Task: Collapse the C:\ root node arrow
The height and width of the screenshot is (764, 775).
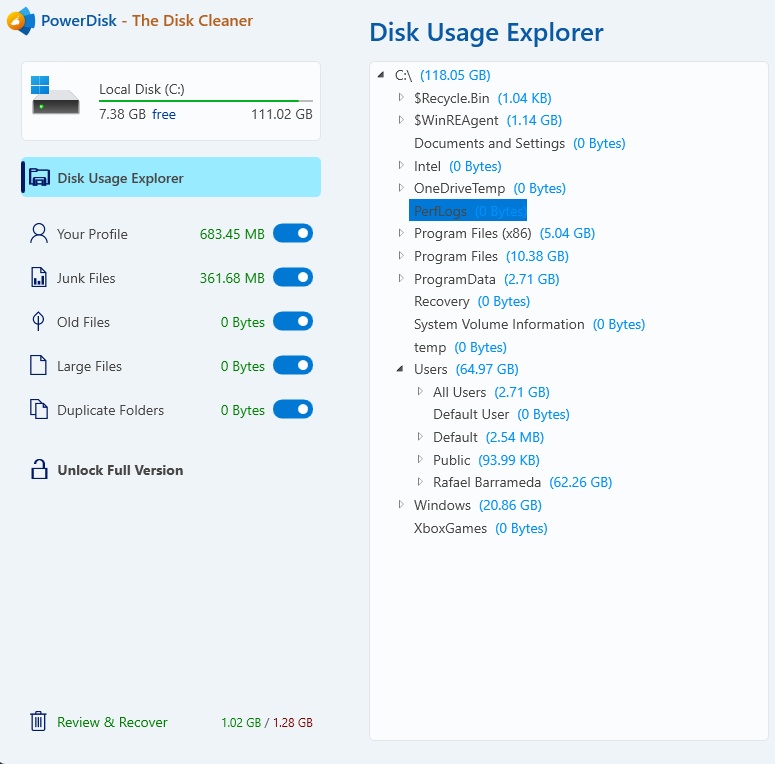Action: click(381, 75)
